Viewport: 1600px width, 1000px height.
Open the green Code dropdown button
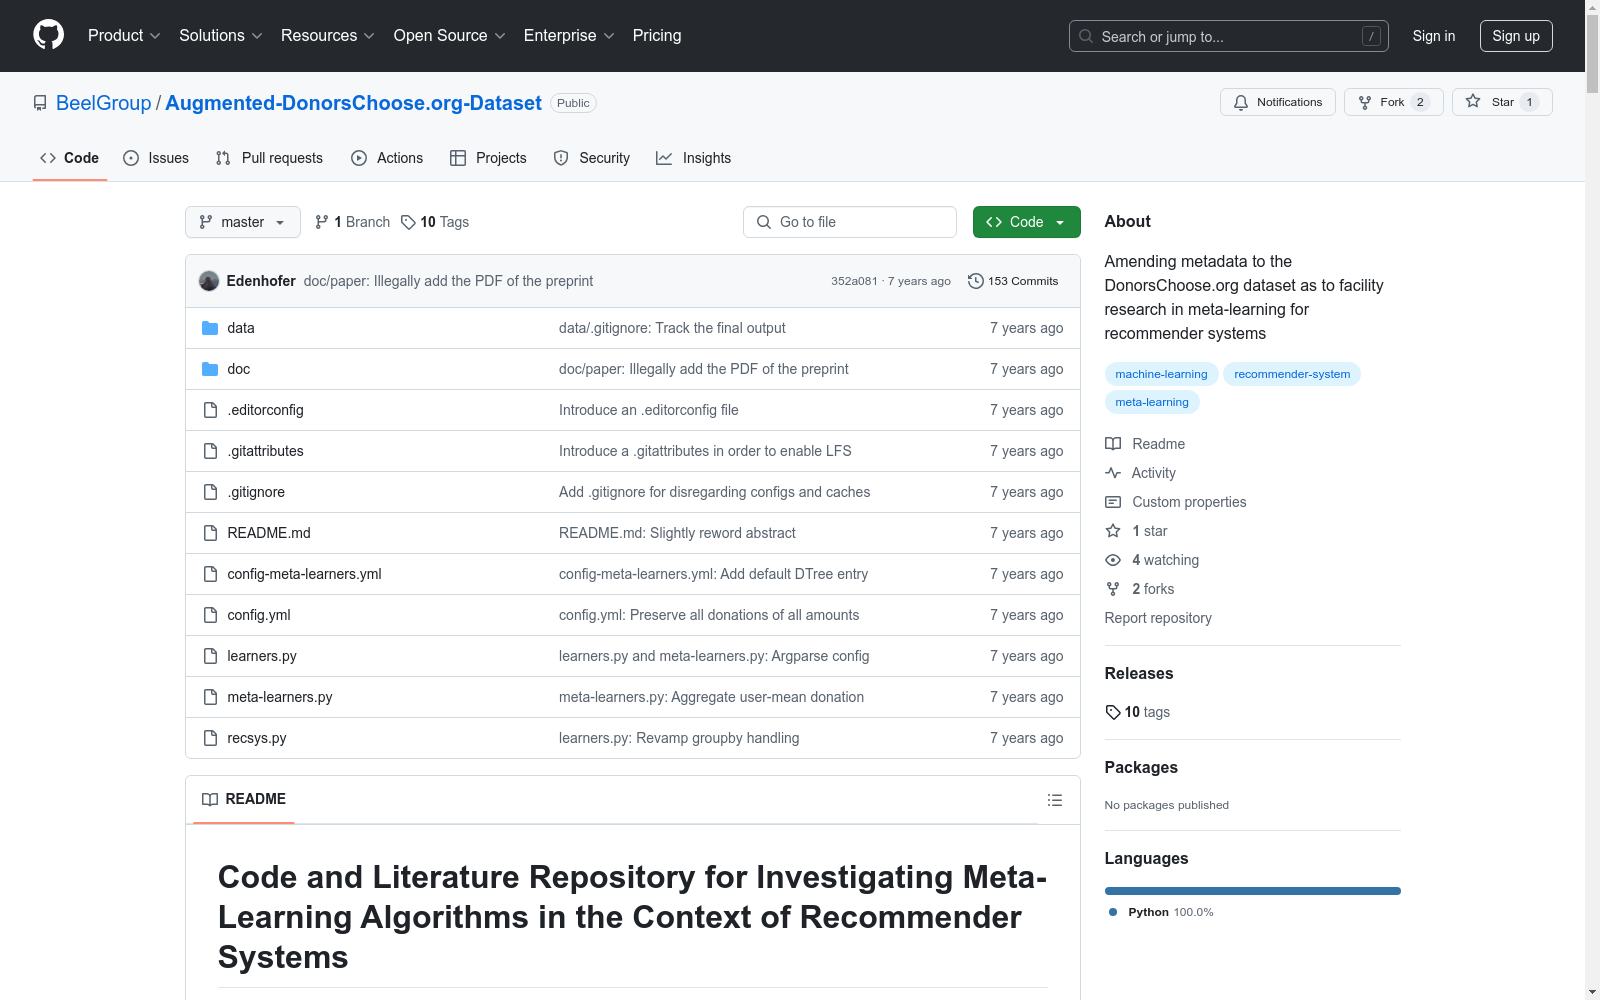(x=1026, y=222)
